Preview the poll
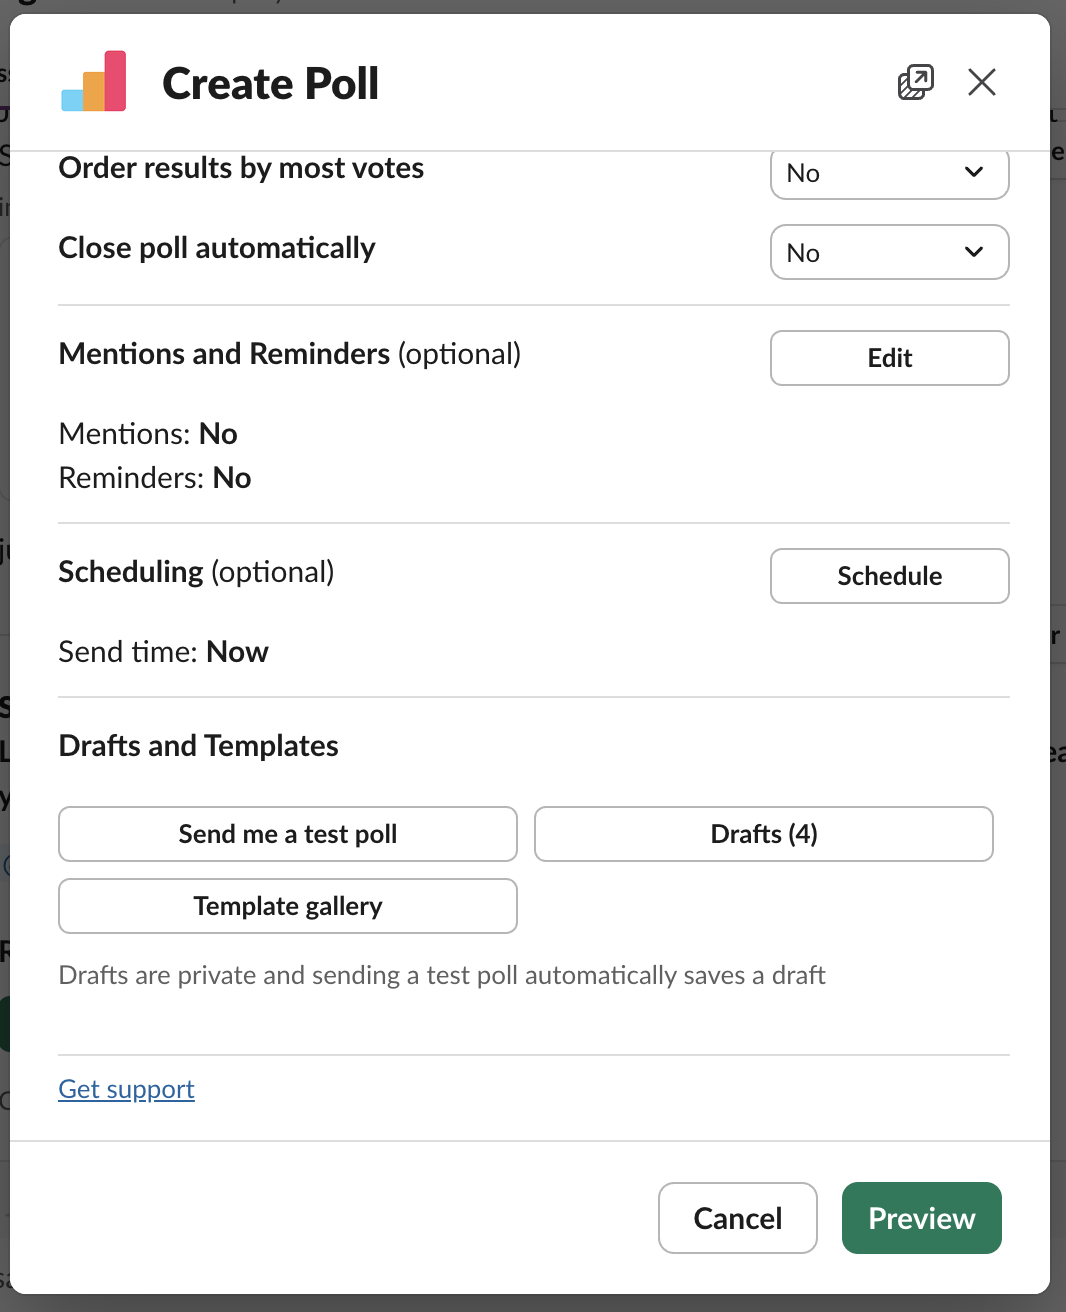Screen dimensions: 1066x1312 (921, 1218)
